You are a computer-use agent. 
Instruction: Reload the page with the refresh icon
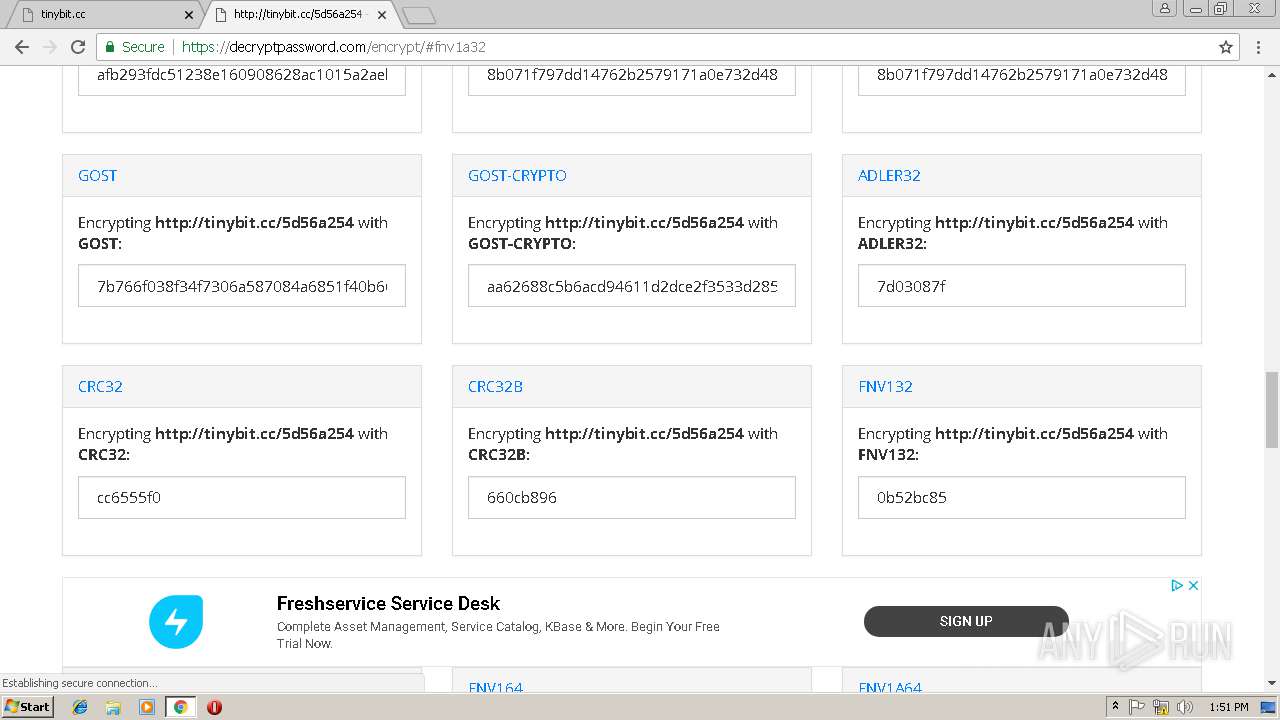click(x=78, y=47)
